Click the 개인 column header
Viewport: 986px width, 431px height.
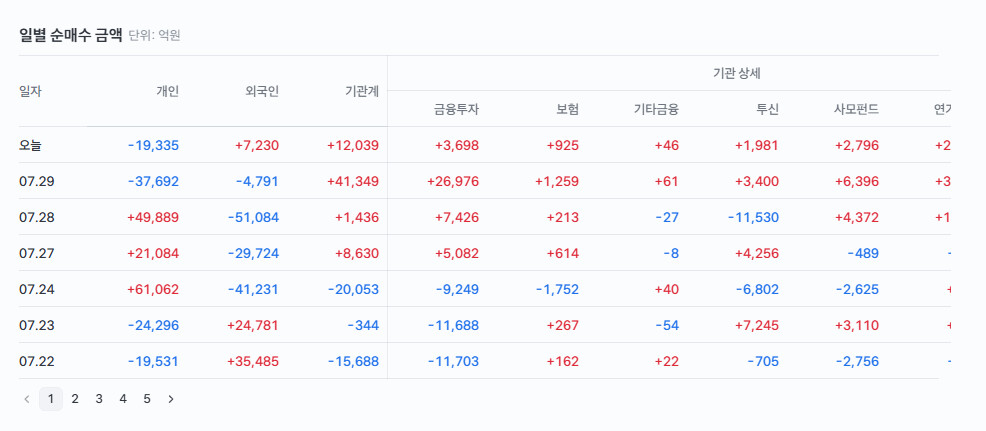[167, 91]
